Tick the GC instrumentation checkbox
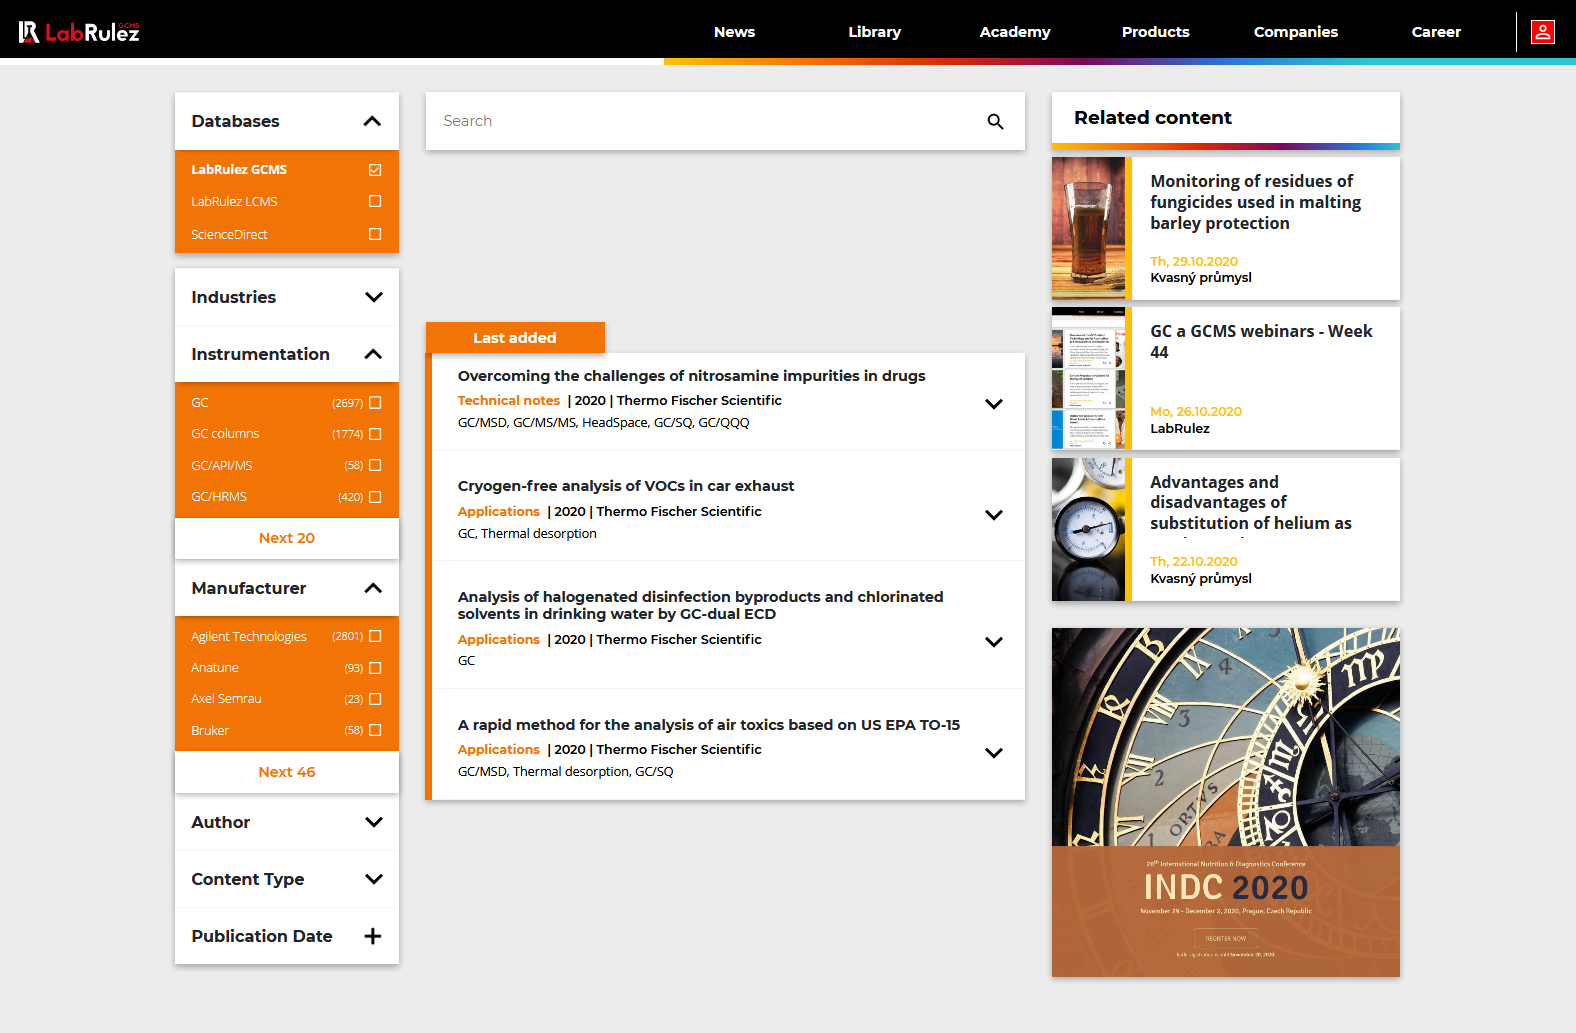 [375, 402]
